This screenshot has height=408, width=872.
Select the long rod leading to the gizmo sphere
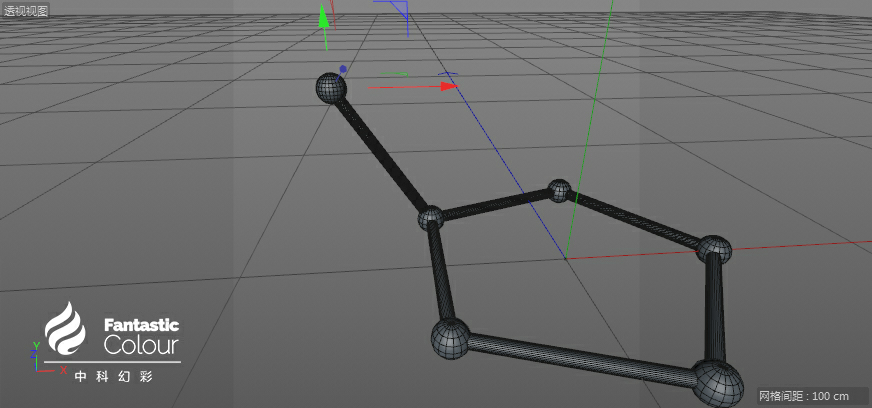(380, 154)
